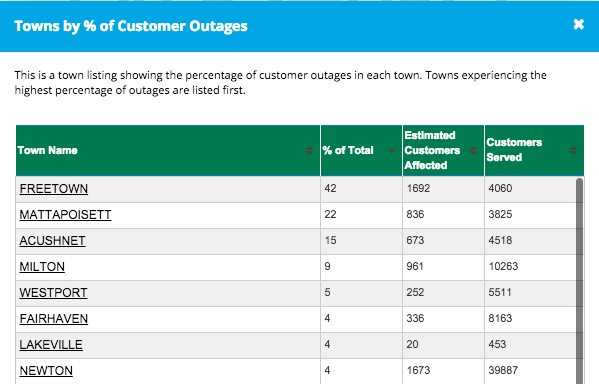Viewport: 599px width, 384px height.
Task: Click the dialog title text
Action: 131,26
